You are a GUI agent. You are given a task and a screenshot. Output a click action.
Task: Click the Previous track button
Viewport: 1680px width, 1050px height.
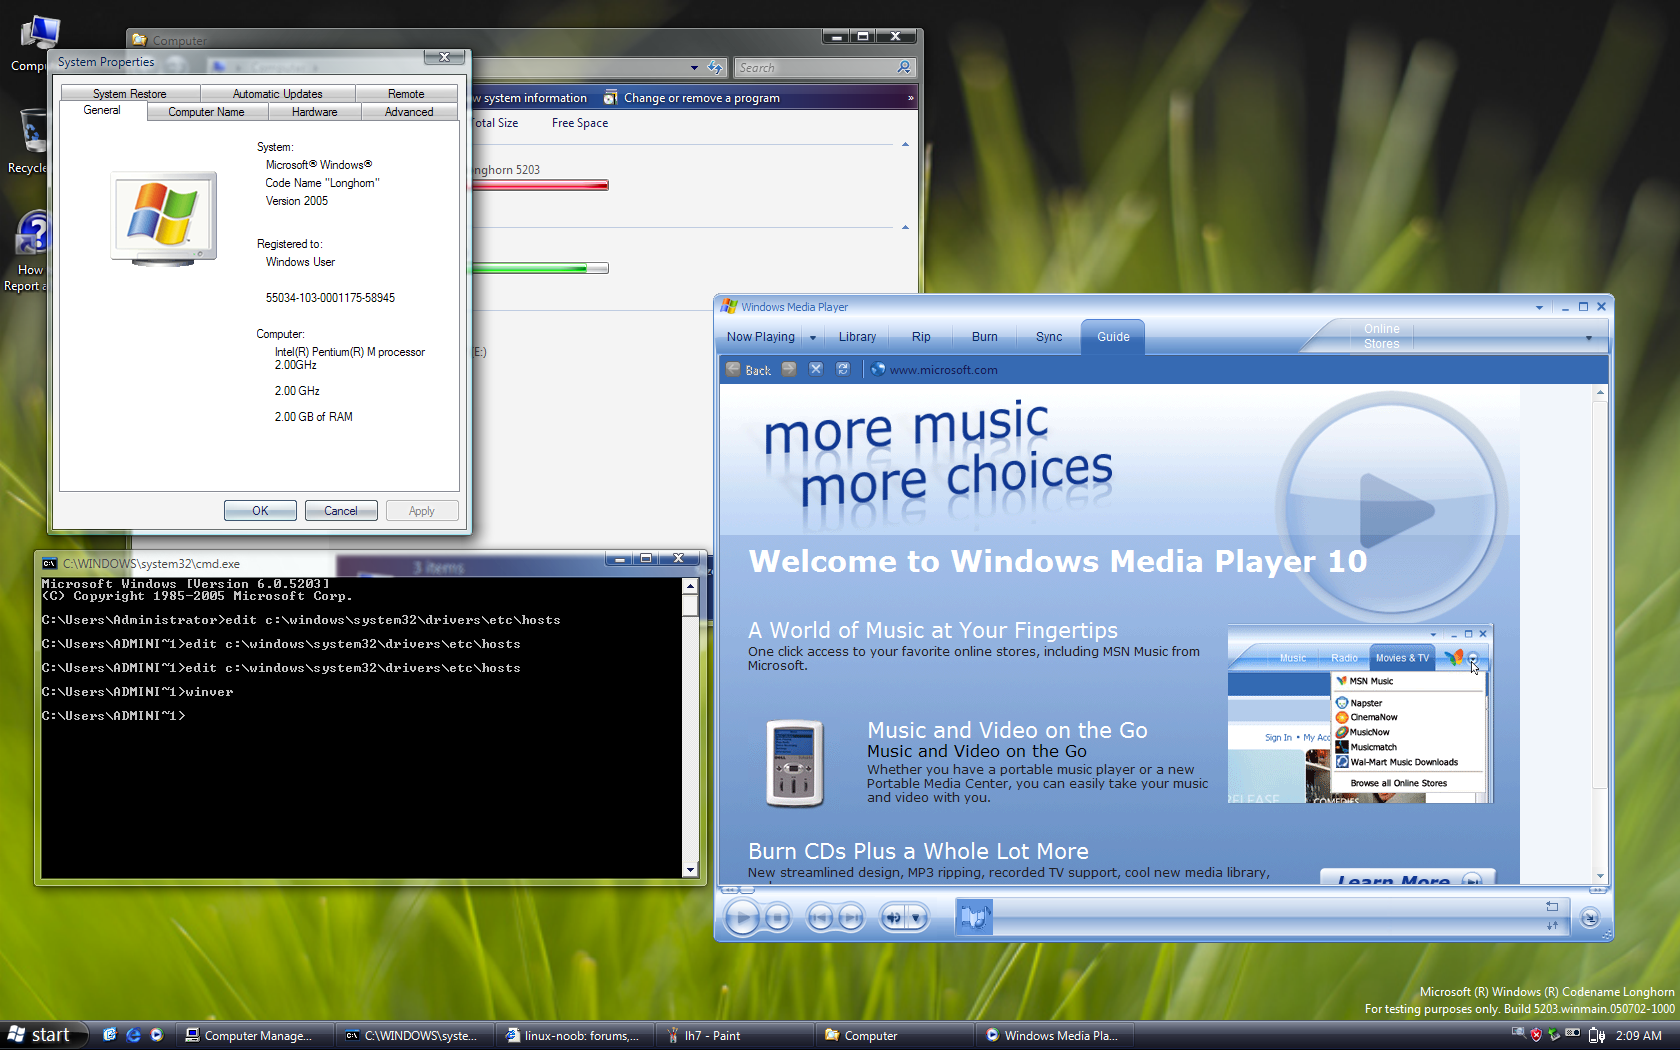pos(820,917)
